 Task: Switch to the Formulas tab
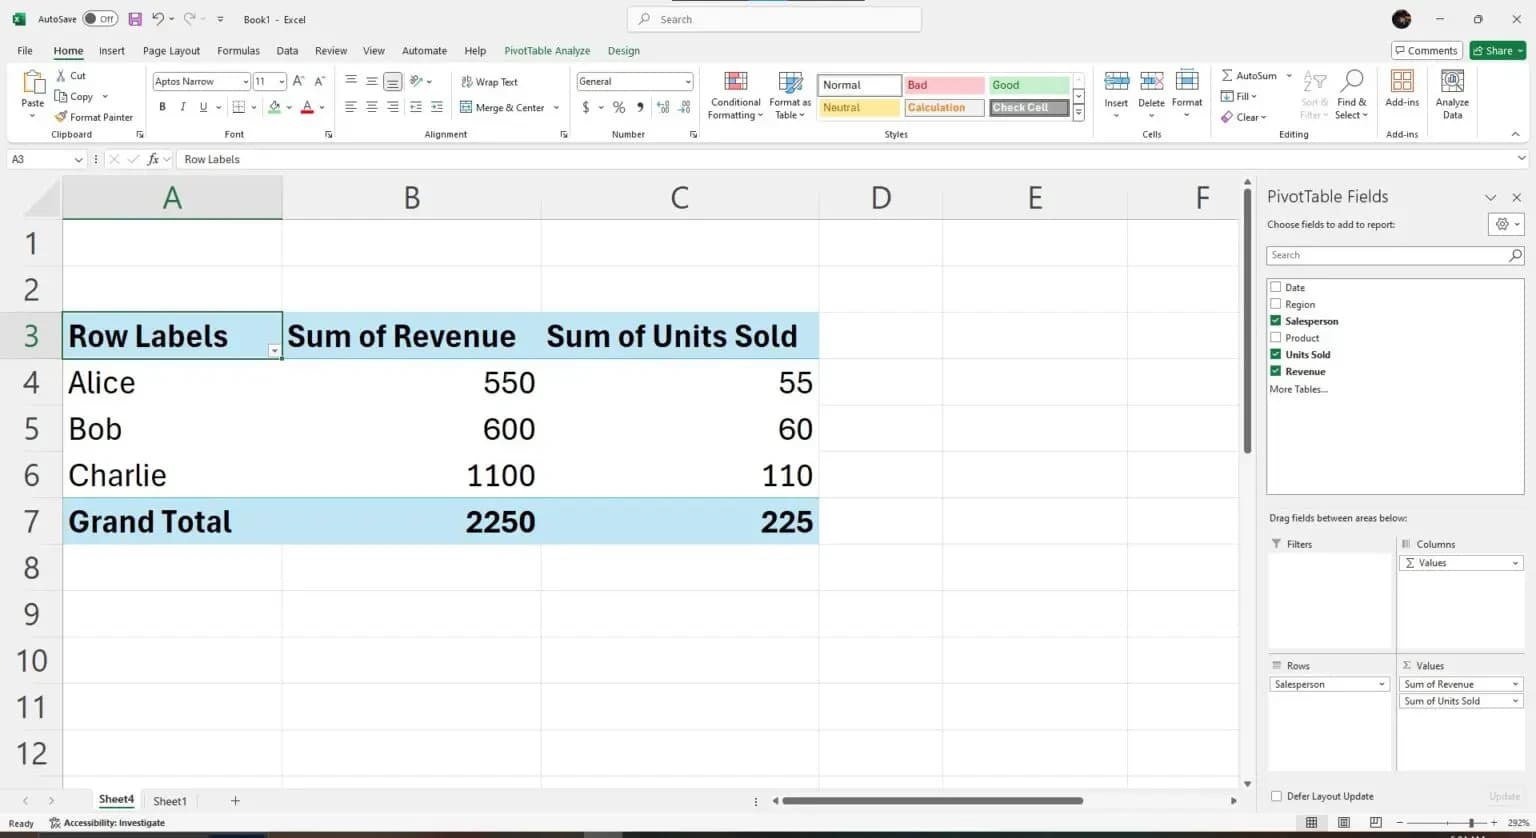click(238, 50)
